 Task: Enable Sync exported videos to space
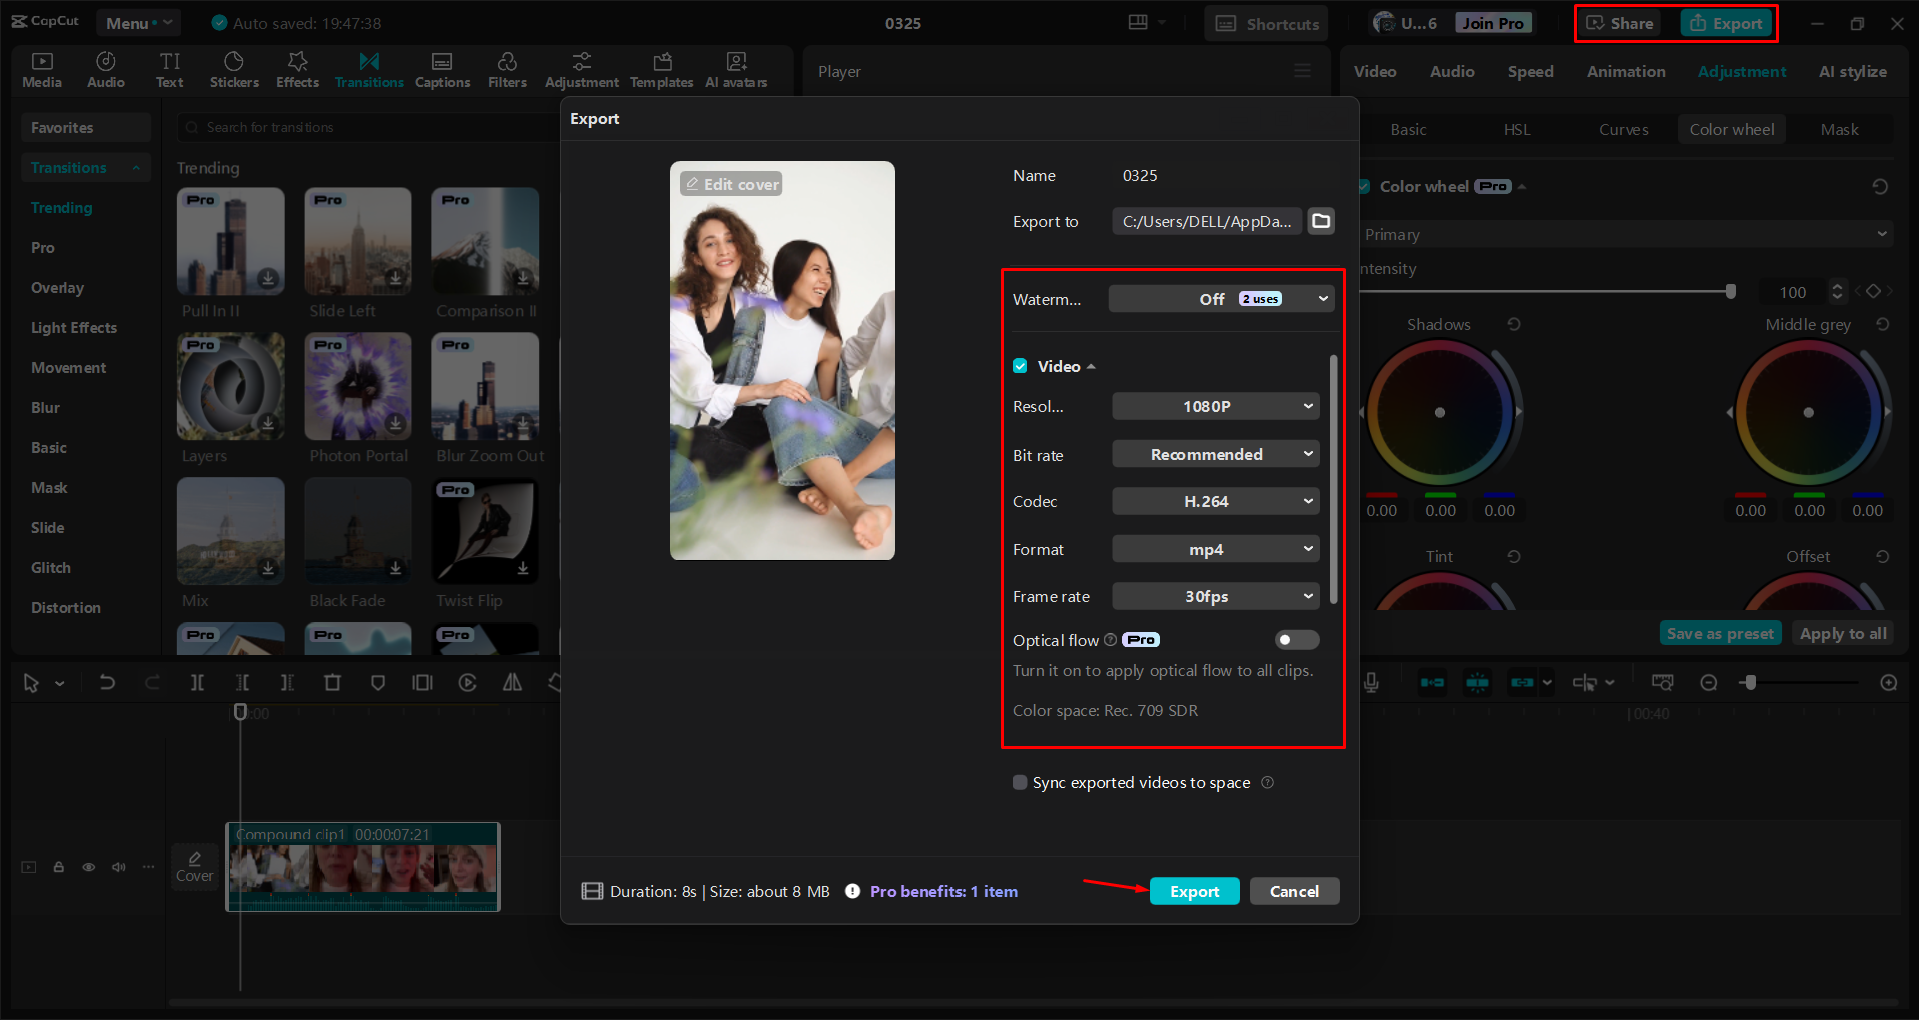pos(1020,782)
